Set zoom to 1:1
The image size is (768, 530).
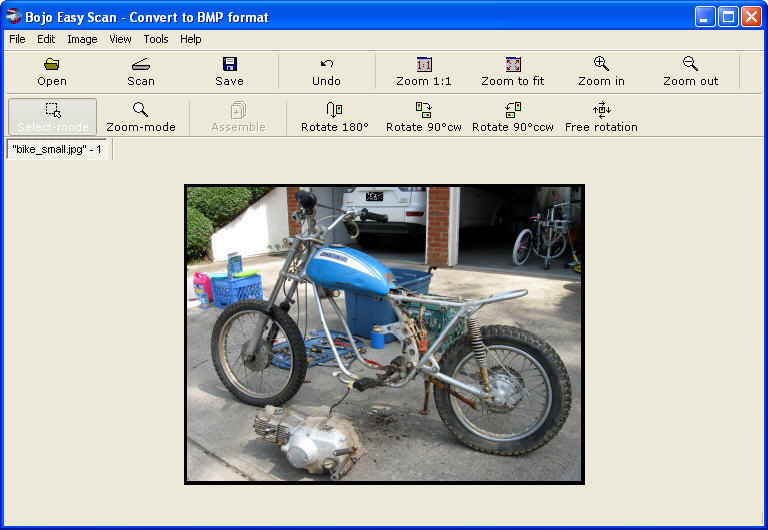[x=424, y=72]
